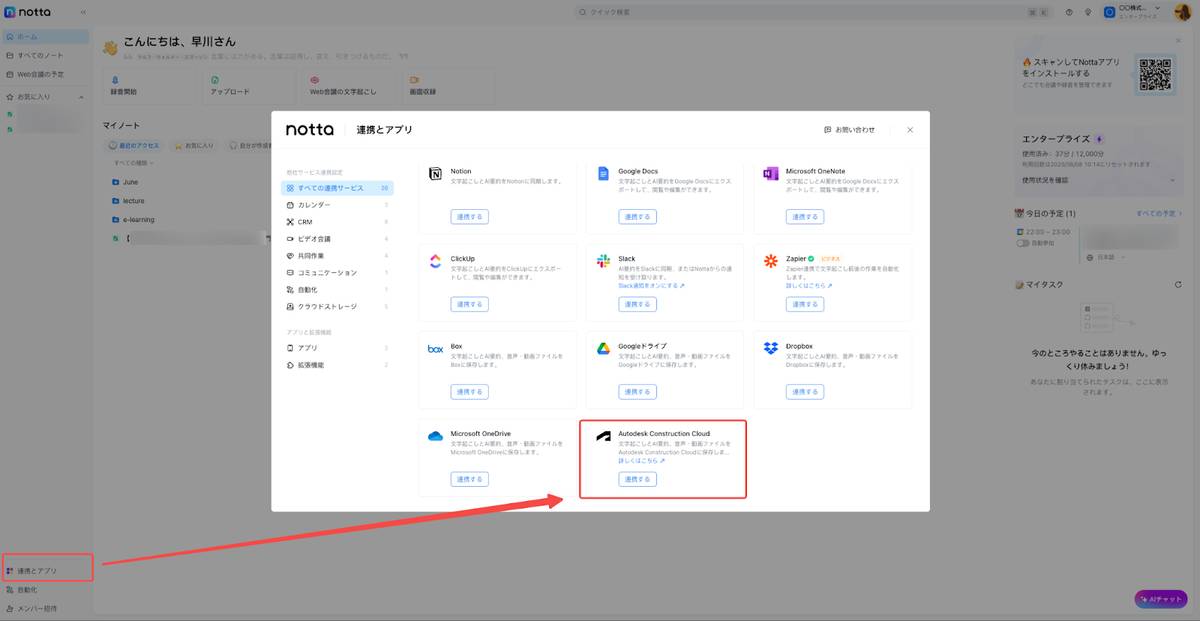The height and width of the screenshot is (621, 1200).
Task: Click the Dropbox logo icon
Action: coord(770,348)
